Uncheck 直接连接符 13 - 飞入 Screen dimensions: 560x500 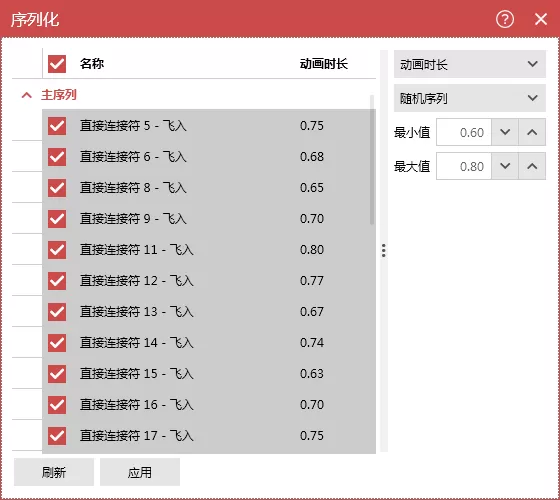tap(57, 312)
